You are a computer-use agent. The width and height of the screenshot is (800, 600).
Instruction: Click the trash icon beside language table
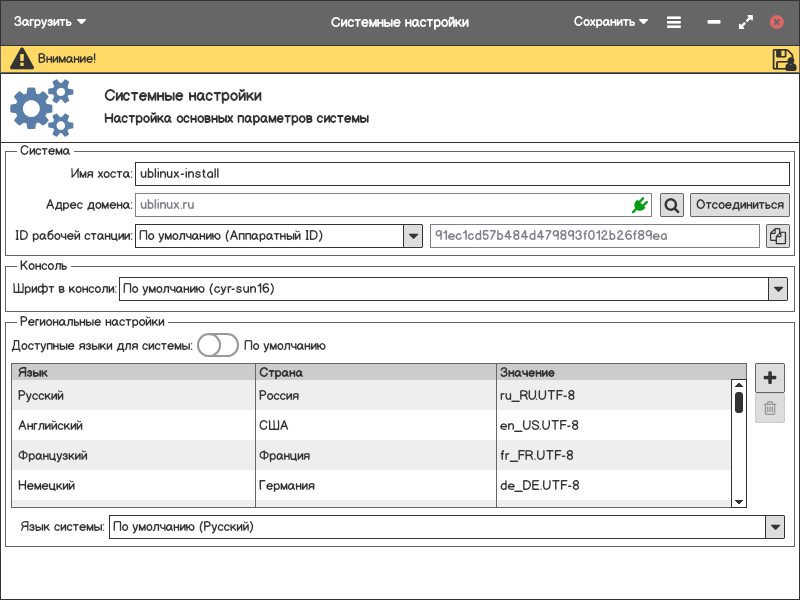tap(770, 407)
